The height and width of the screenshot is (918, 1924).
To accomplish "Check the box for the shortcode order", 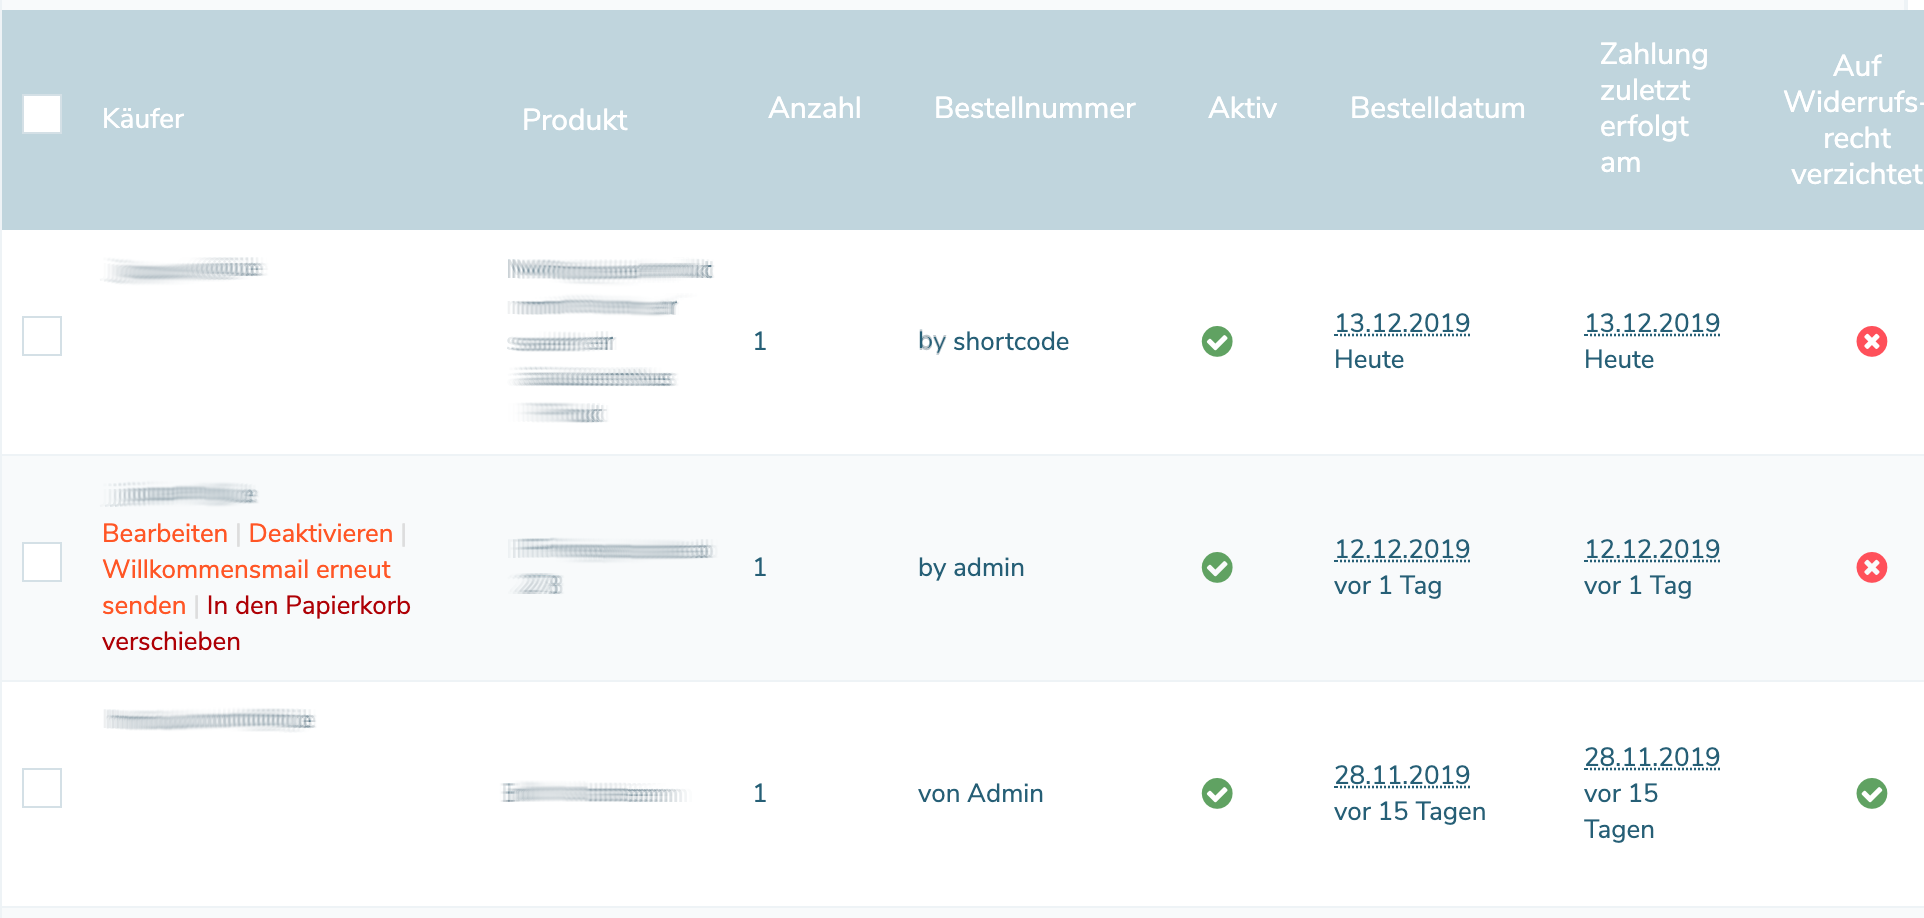I will tap(42, 336).
